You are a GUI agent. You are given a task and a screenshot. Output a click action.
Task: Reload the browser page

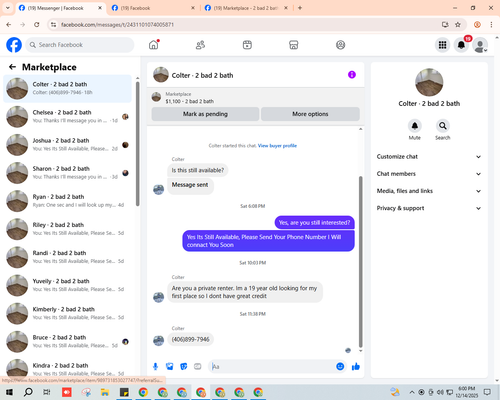tap(37, 24)
